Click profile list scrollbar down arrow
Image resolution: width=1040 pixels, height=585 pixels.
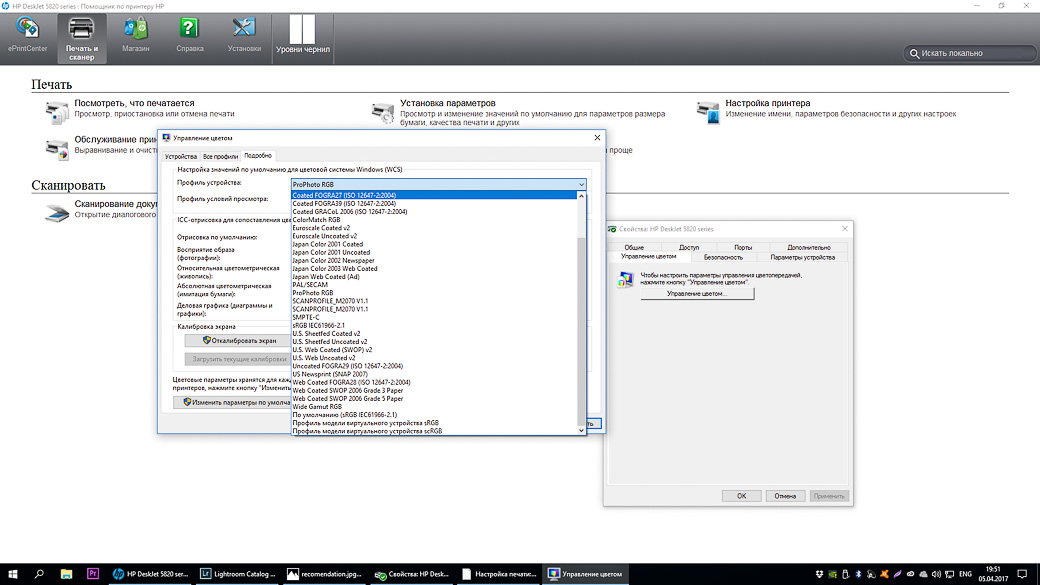click(x=582, y=430)
